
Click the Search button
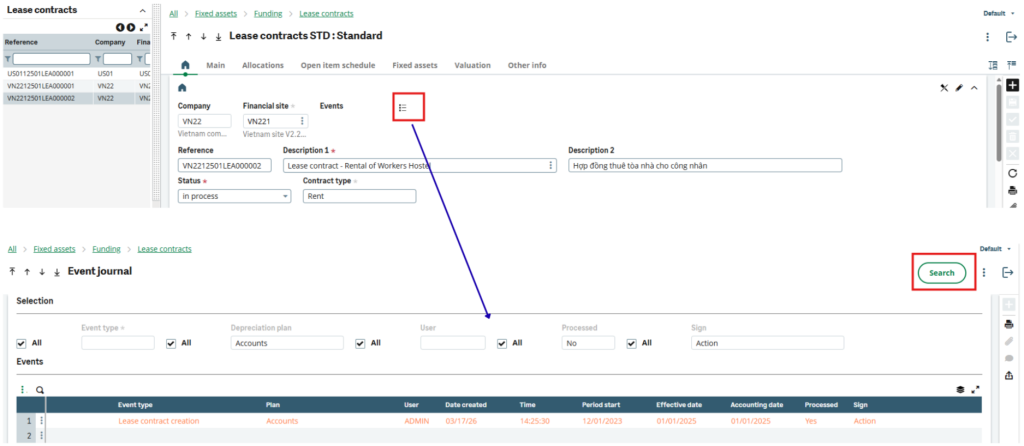coord(942,272)
